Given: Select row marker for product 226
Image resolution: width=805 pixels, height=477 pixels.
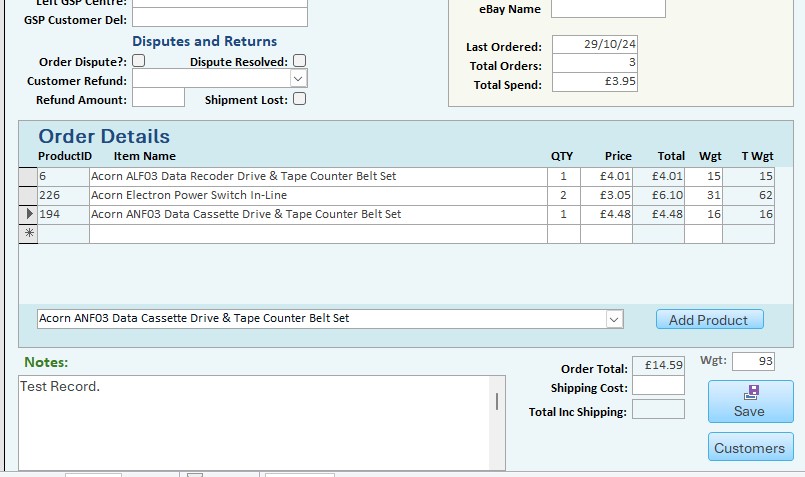Looking at the screenshot, I should [28, 195].
